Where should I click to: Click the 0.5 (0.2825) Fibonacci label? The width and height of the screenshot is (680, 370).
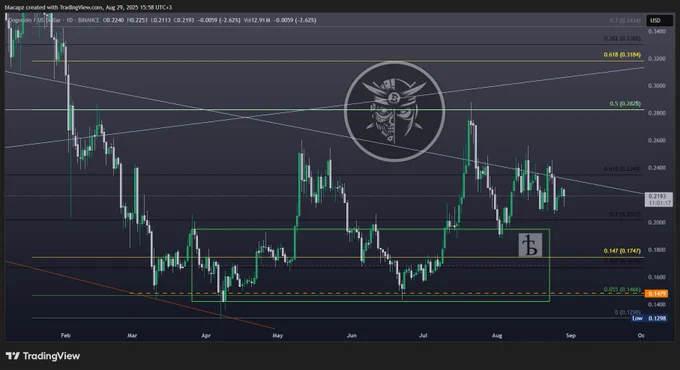(x=625, y=104)
